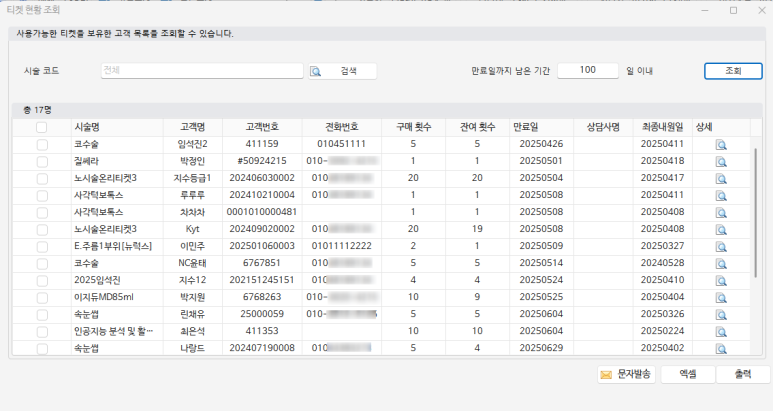Select expiry date 20250426

pos(541,144)
